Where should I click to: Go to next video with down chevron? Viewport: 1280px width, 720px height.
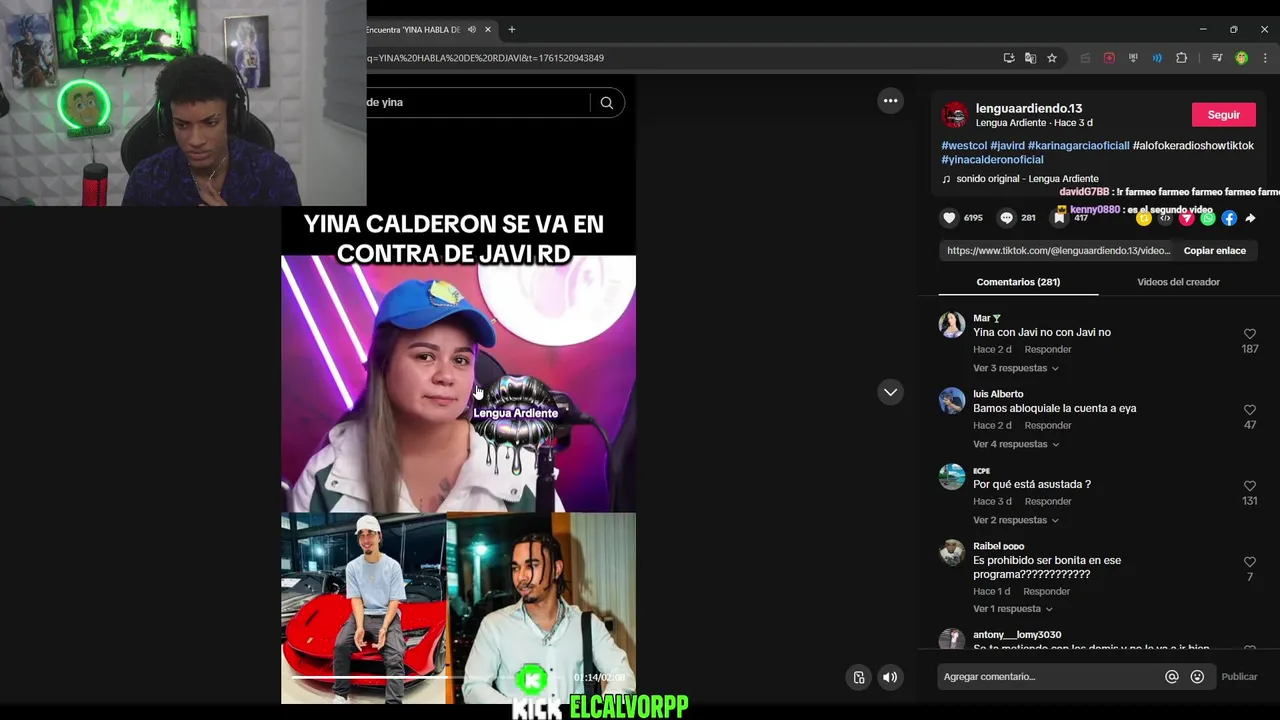coord(890,392)
